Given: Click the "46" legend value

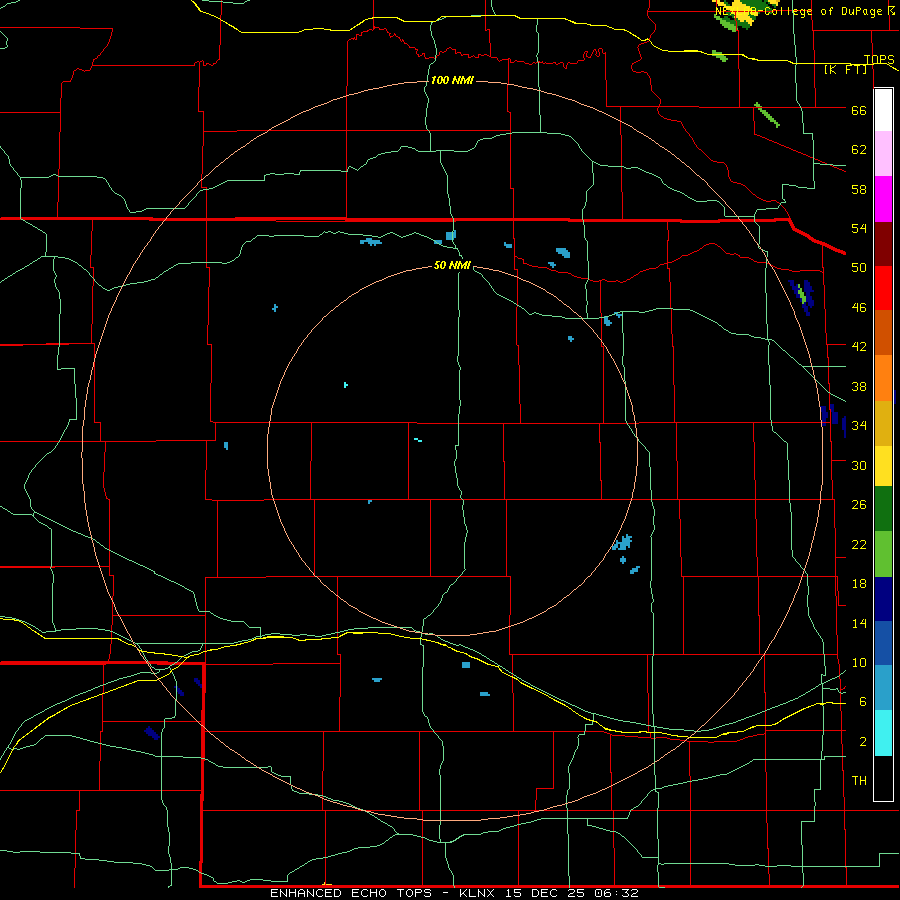Looking at the screenshot, I should pyautogui.click(x=859, y=308).
